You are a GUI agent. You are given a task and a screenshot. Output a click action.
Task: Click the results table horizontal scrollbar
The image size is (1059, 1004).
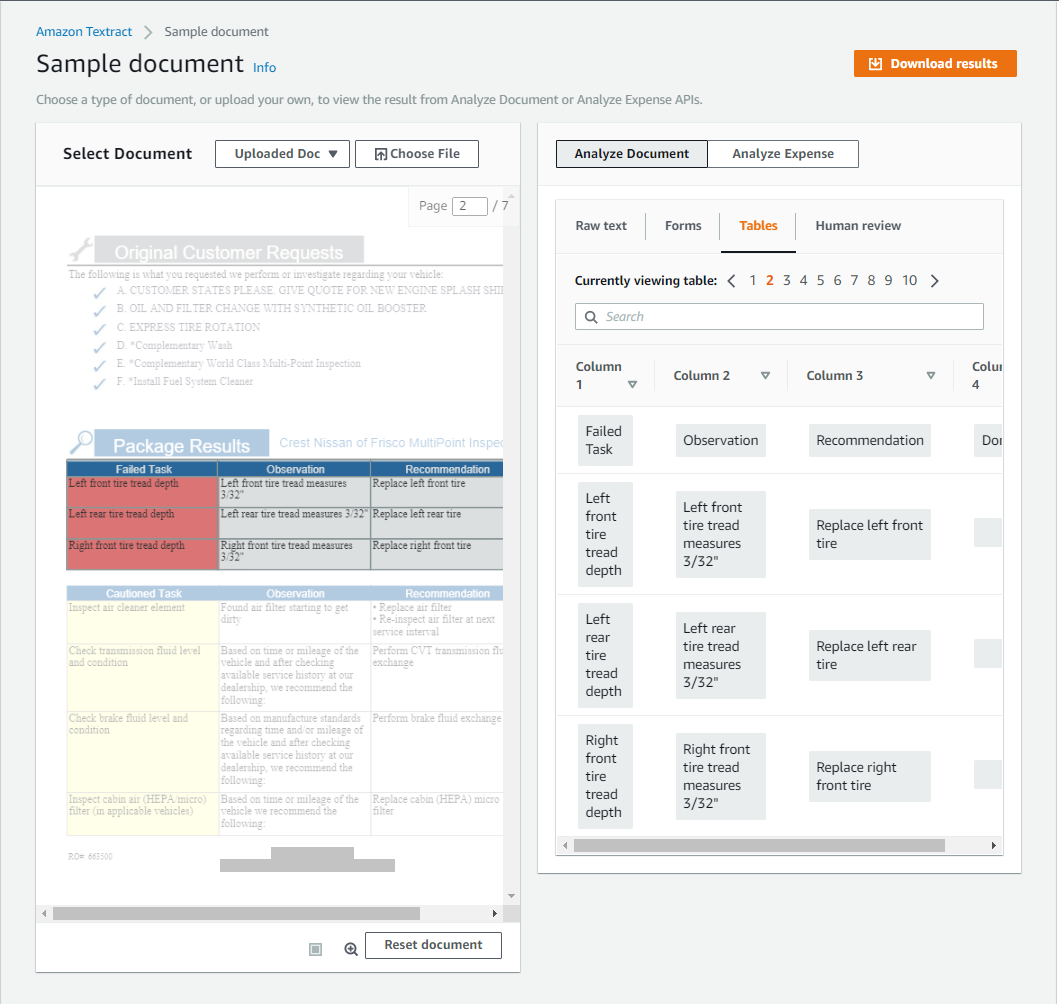point(759,845)
